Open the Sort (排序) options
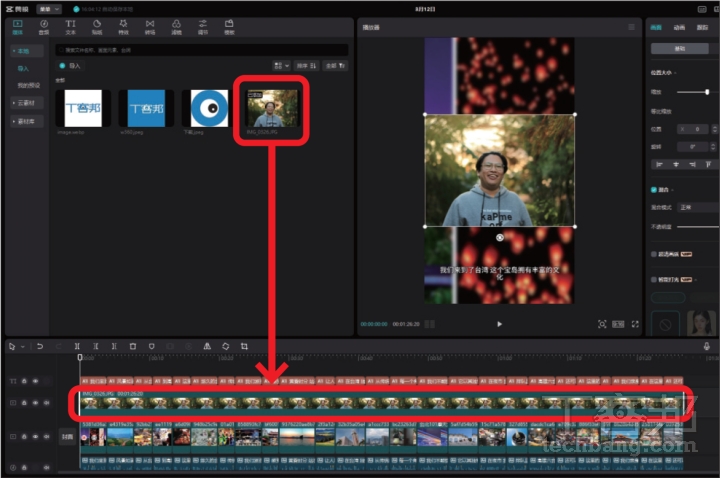The height and width of the screenshot is (478, 720). click(x=306, y=66)
